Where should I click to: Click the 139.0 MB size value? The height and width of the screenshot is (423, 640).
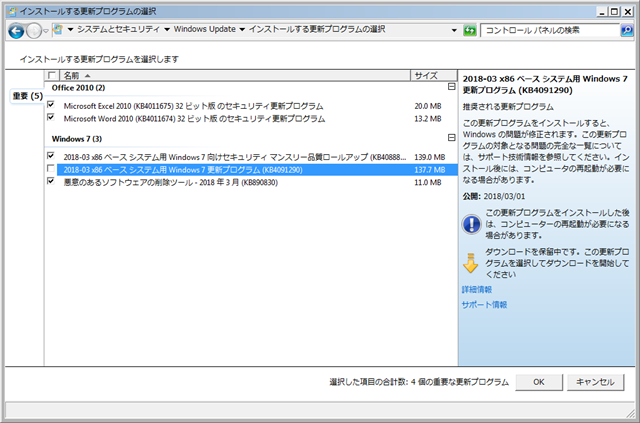coord(430,157)
